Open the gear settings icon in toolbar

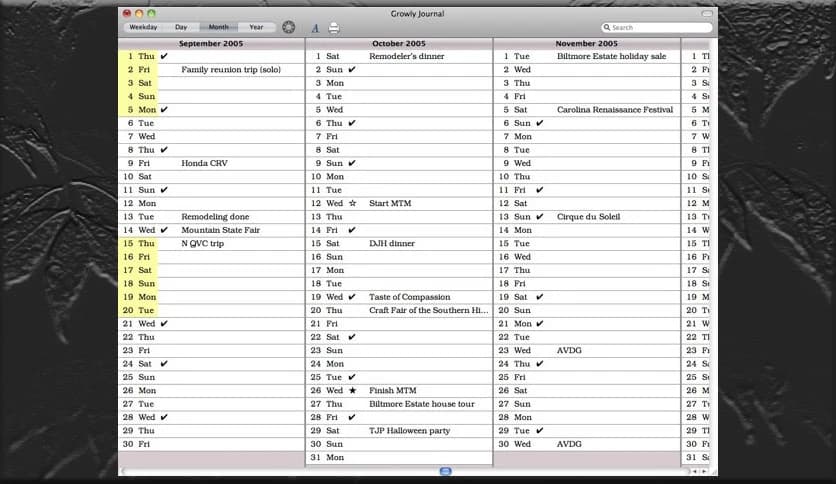(x=288, y=27)
